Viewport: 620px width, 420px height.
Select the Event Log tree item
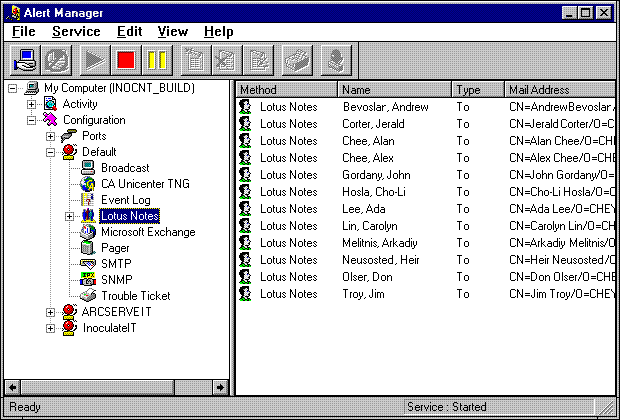click(125, 200)
